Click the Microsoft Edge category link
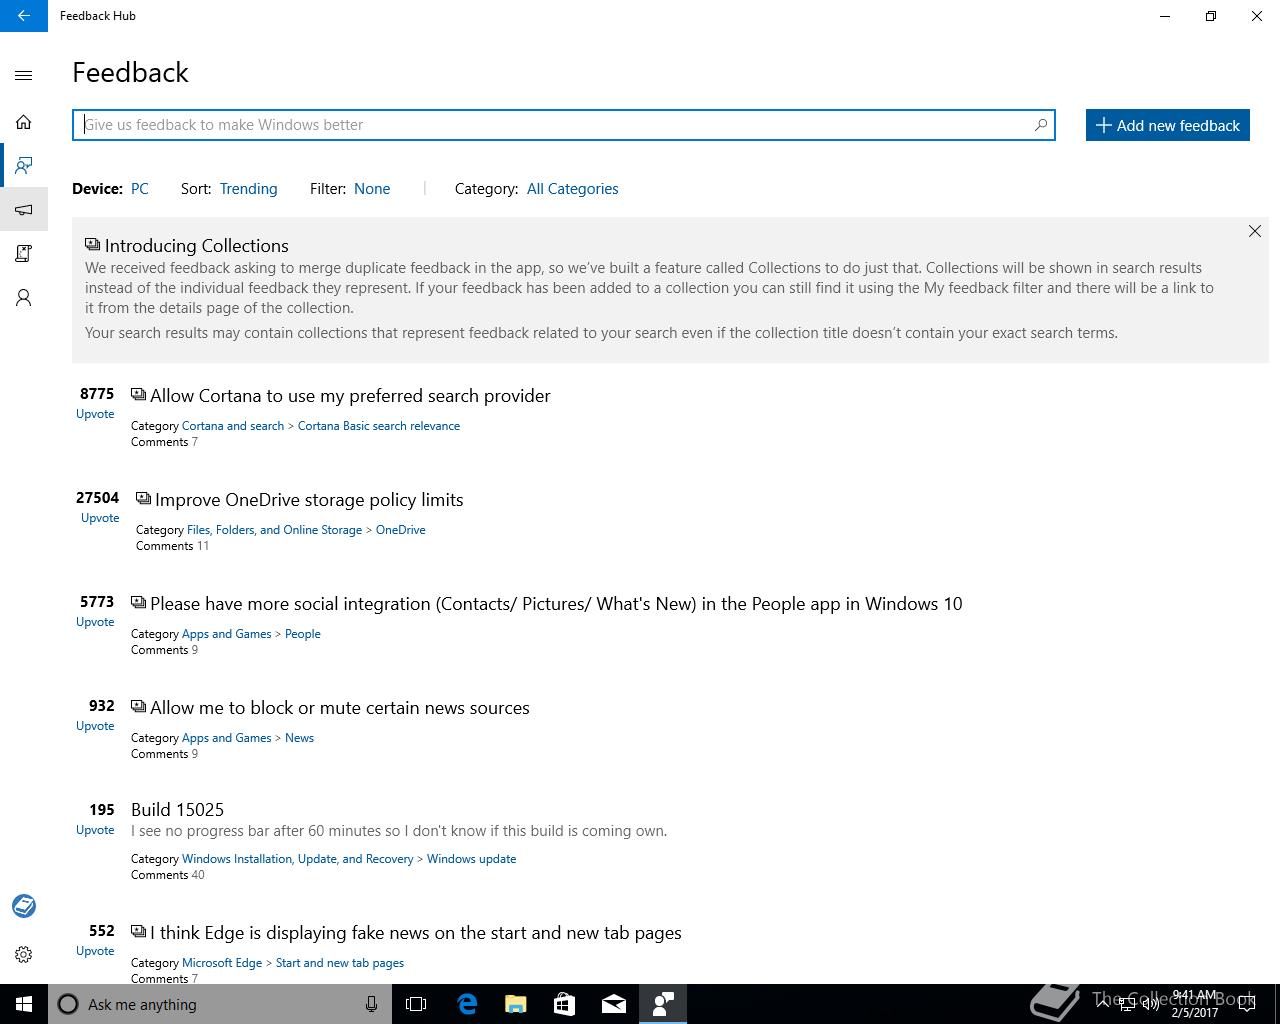 [222, 963]
